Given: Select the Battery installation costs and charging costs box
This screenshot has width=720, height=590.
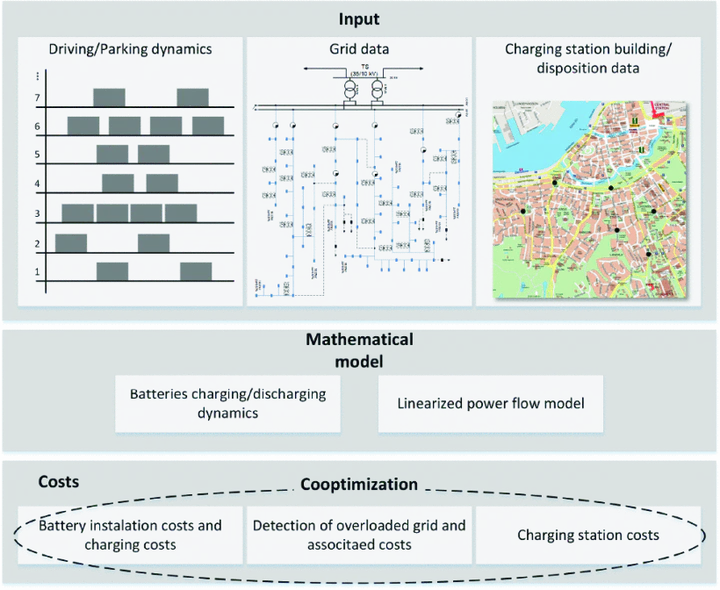Looking at the screenshot, I should 131,534.
